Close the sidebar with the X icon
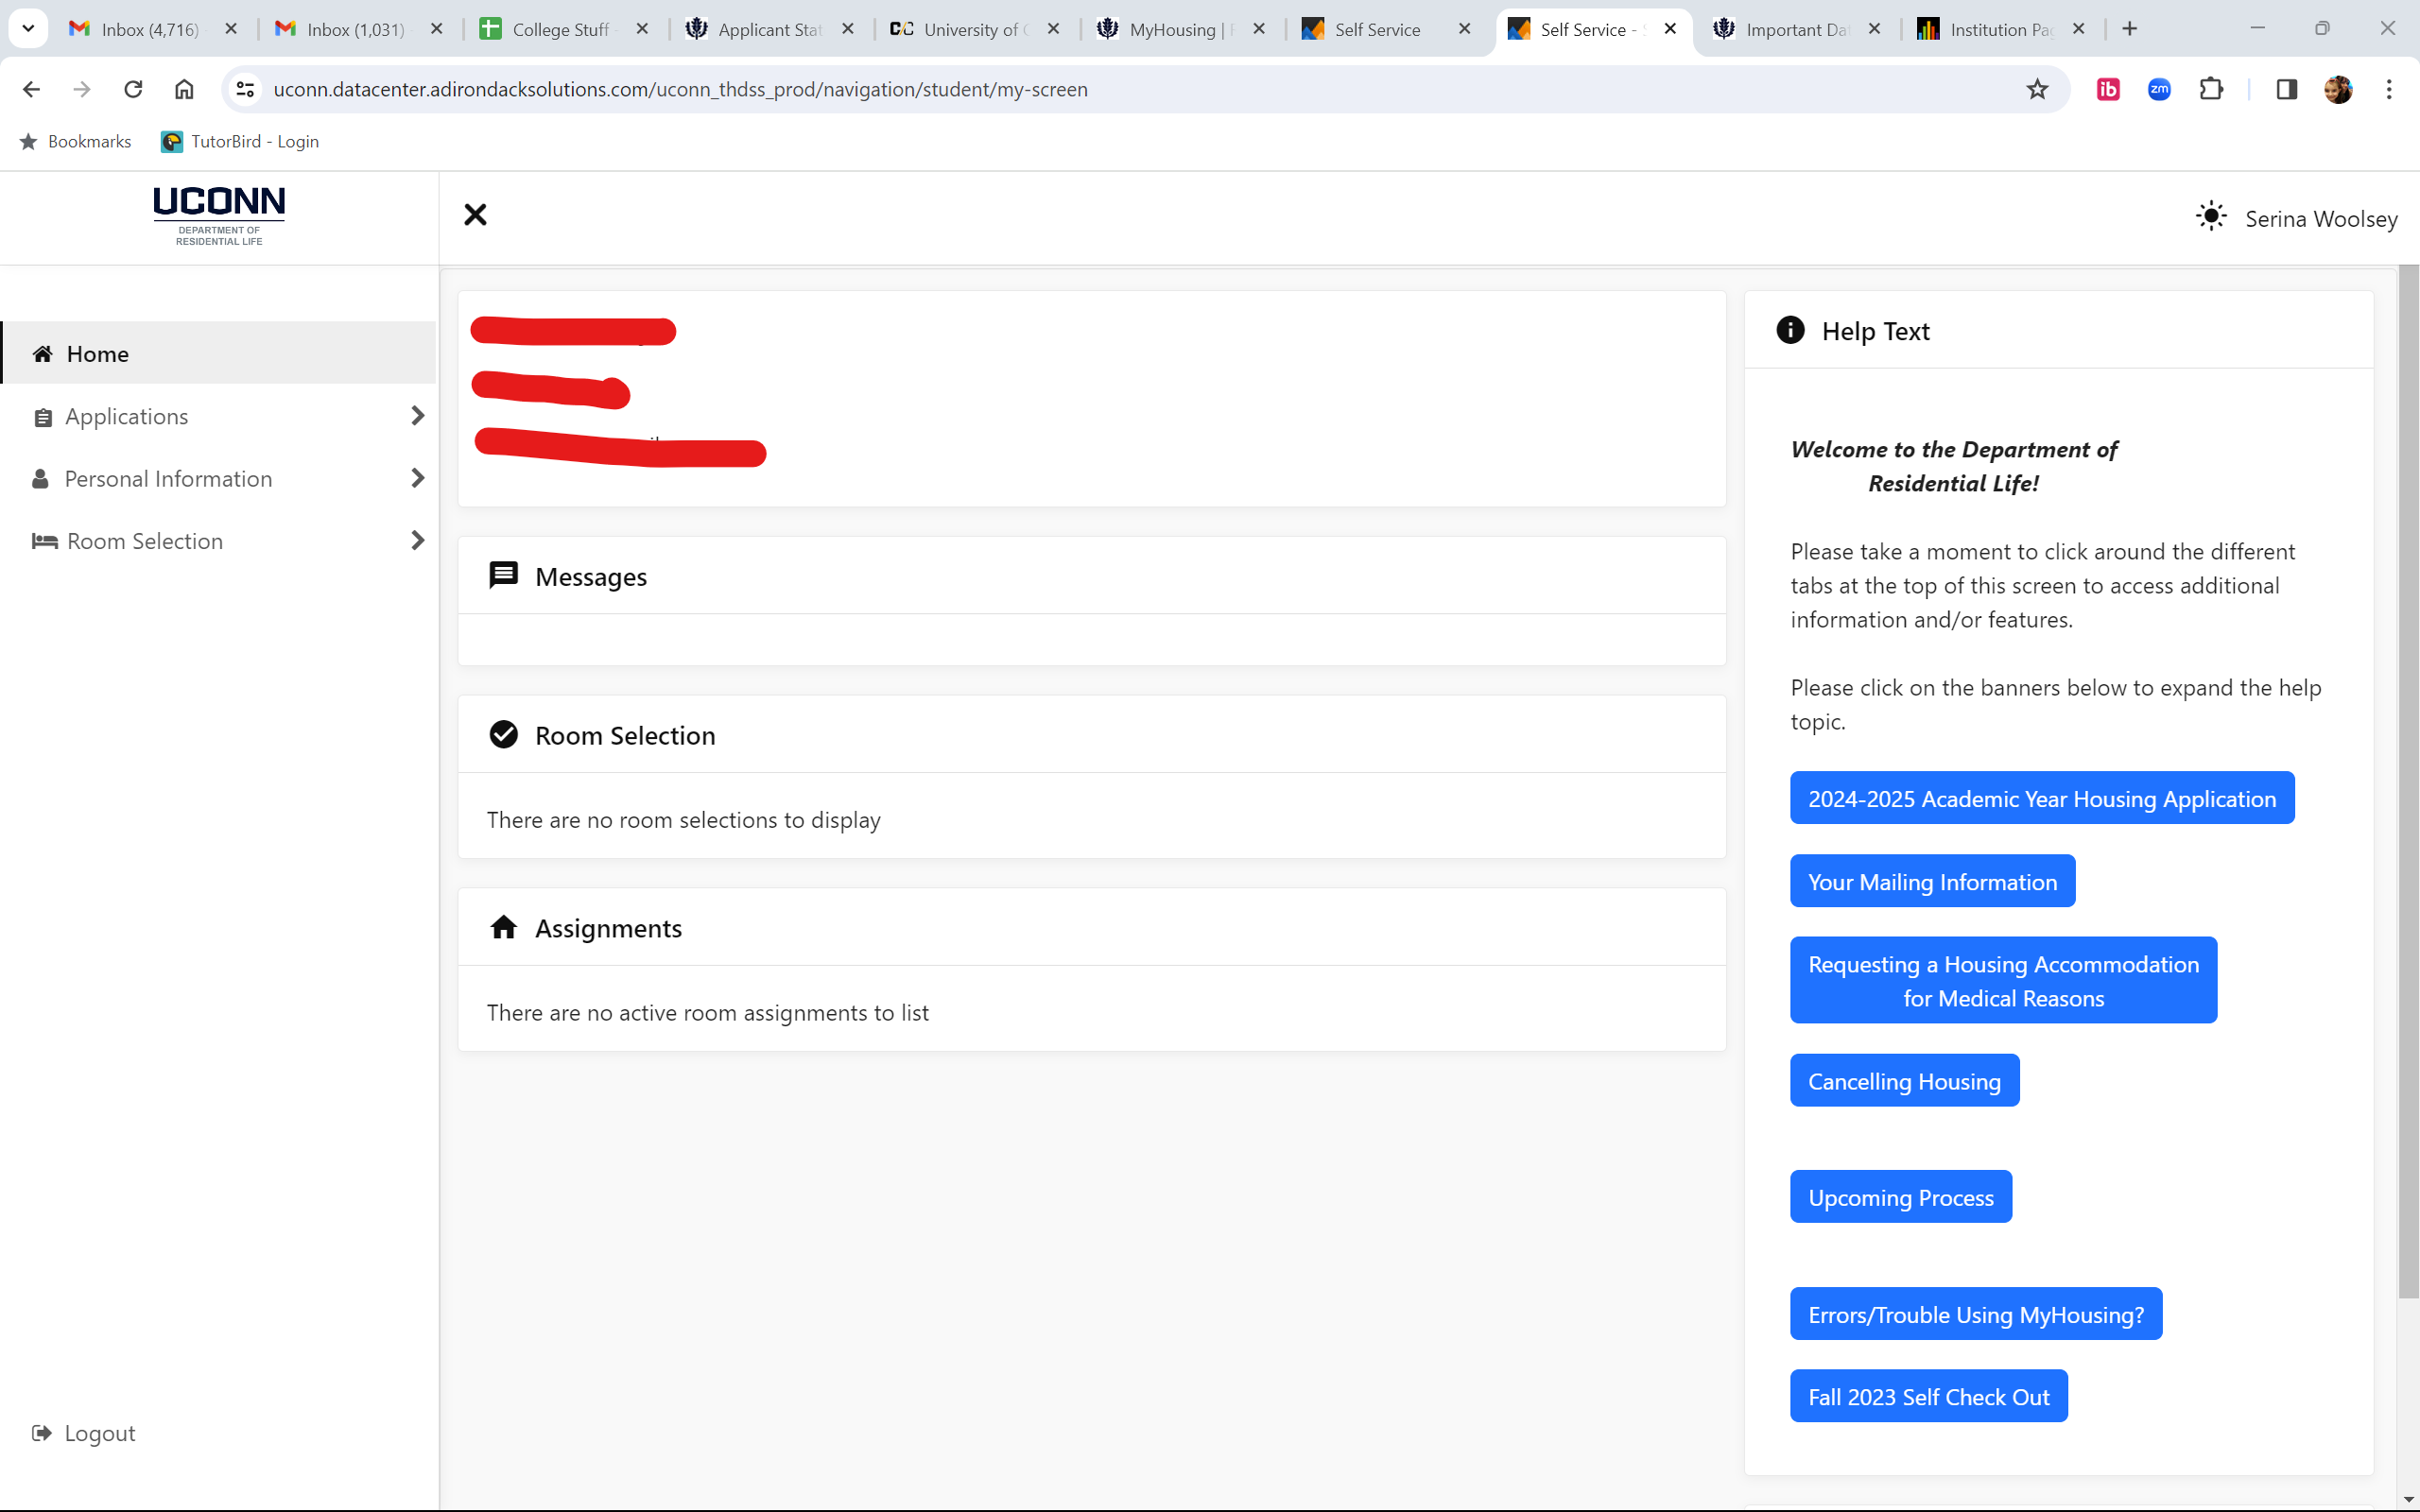 pyautogui.click(x=475, y=215)
